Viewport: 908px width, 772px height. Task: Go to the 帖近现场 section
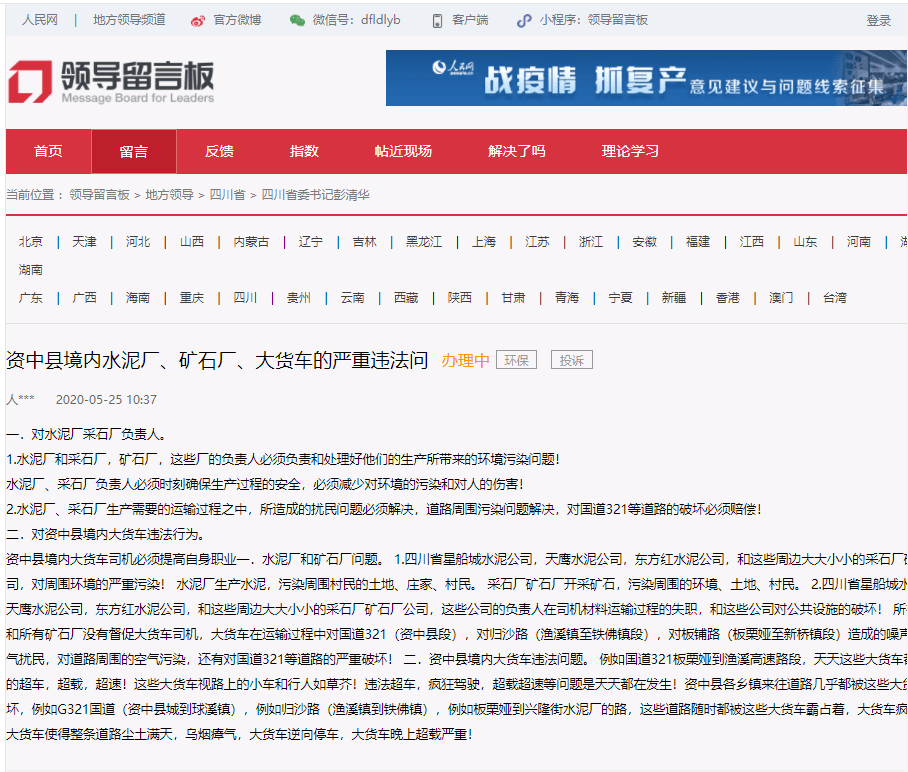pyautogui.click(x=403, y=152)
